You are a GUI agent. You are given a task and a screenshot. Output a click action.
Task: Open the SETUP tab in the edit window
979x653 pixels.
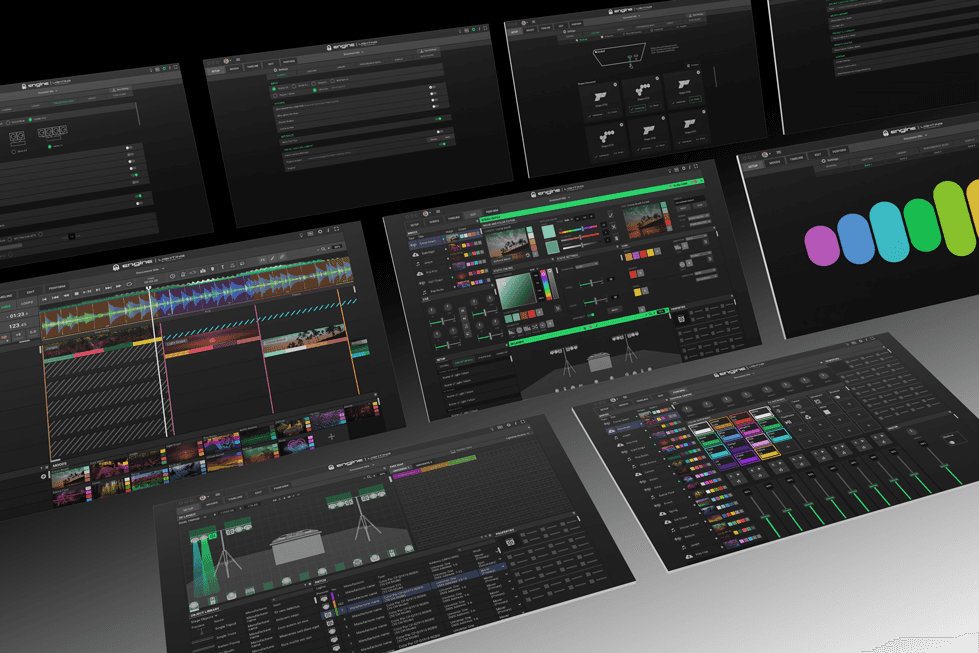(x=415, y=225)
